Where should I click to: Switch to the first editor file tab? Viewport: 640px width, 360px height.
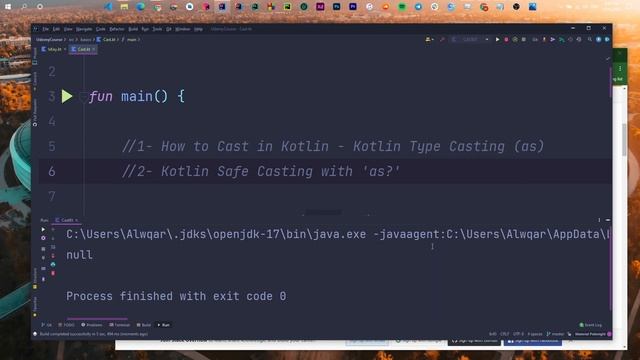54,49
